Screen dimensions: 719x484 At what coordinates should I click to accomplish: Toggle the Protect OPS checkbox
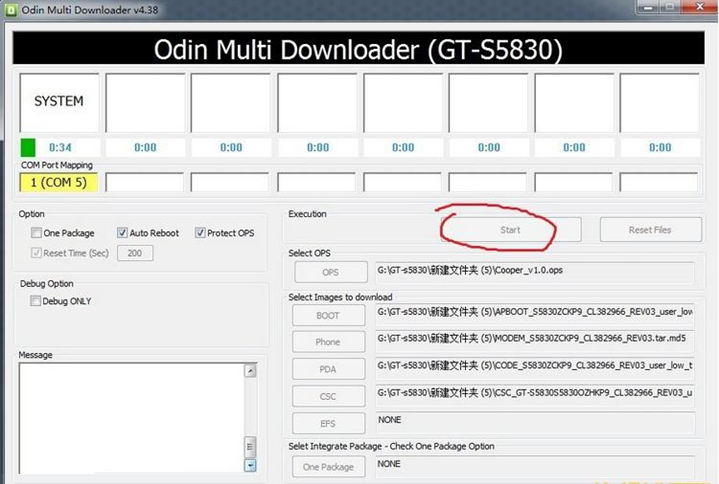(x=200, y=233)
